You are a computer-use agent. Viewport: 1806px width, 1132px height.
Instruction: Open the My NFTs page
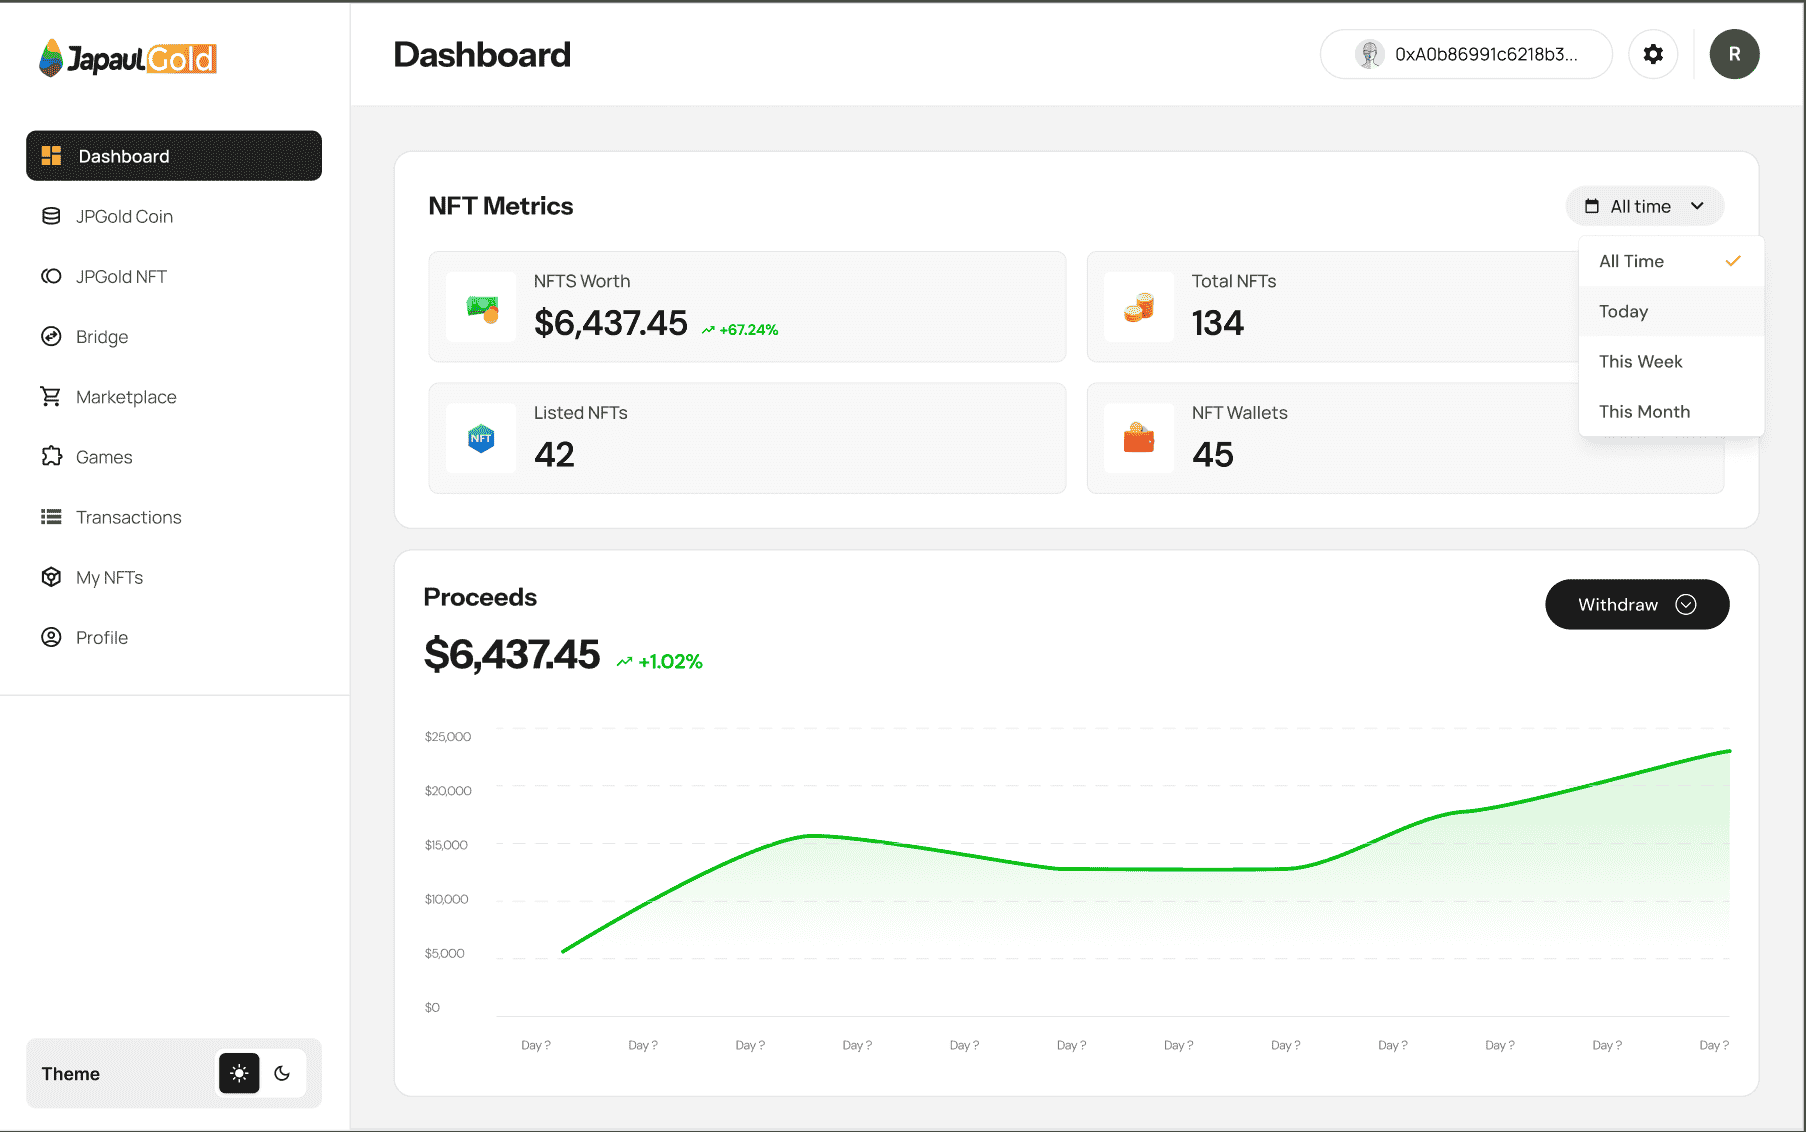[x=174, y=577]
